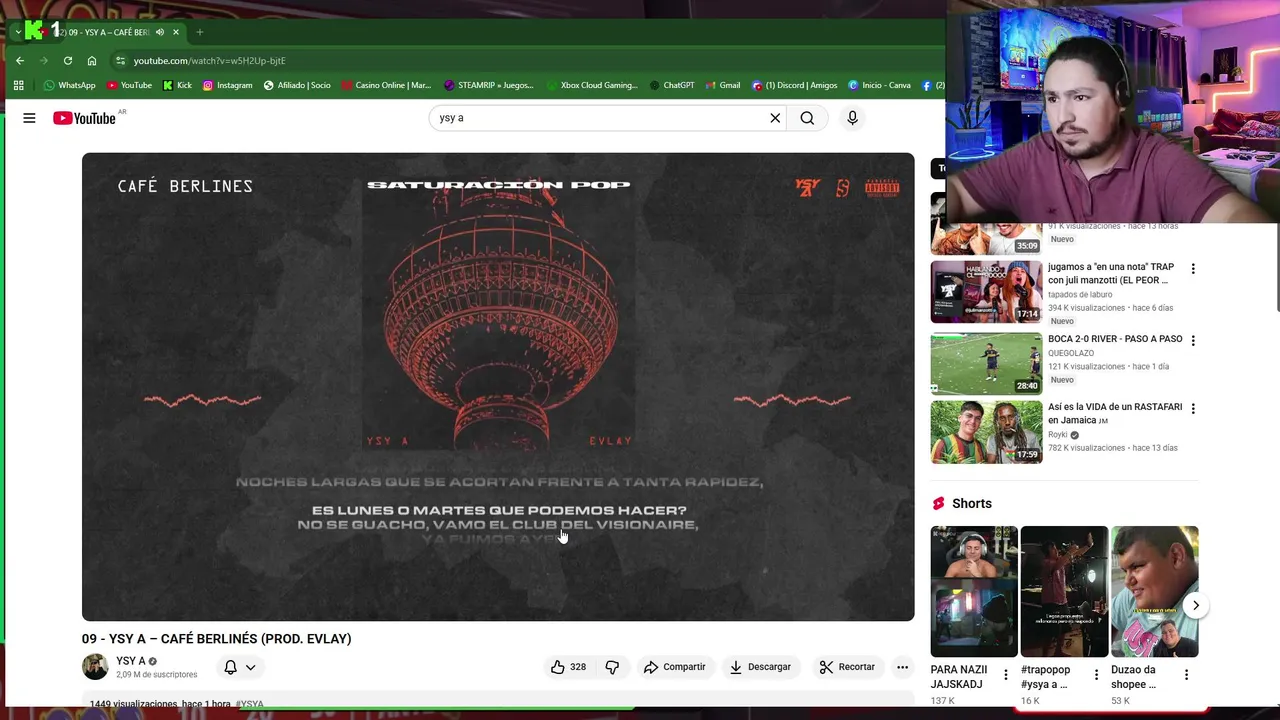
Task: Open the PARA NAZII JAJSKADJ short
Action: [x=974, y=591]
